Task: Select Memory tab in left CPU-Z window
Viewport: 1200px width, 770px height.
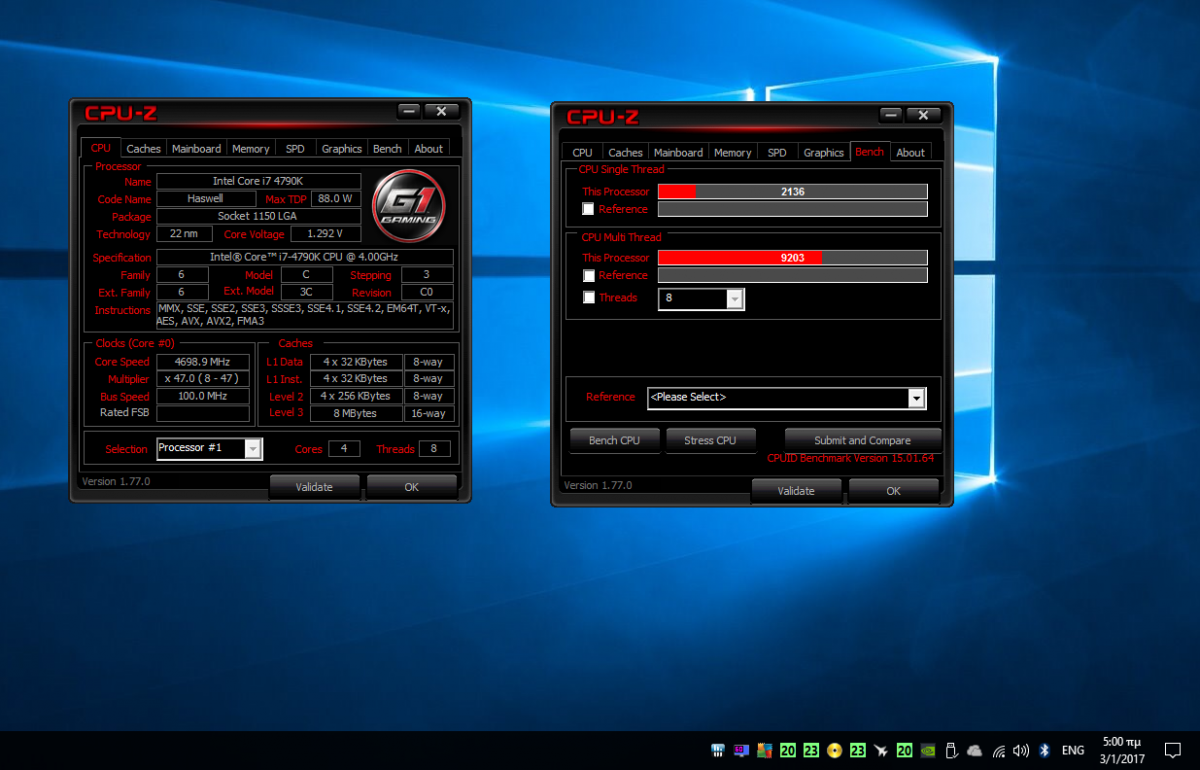Action: [250, 148]
